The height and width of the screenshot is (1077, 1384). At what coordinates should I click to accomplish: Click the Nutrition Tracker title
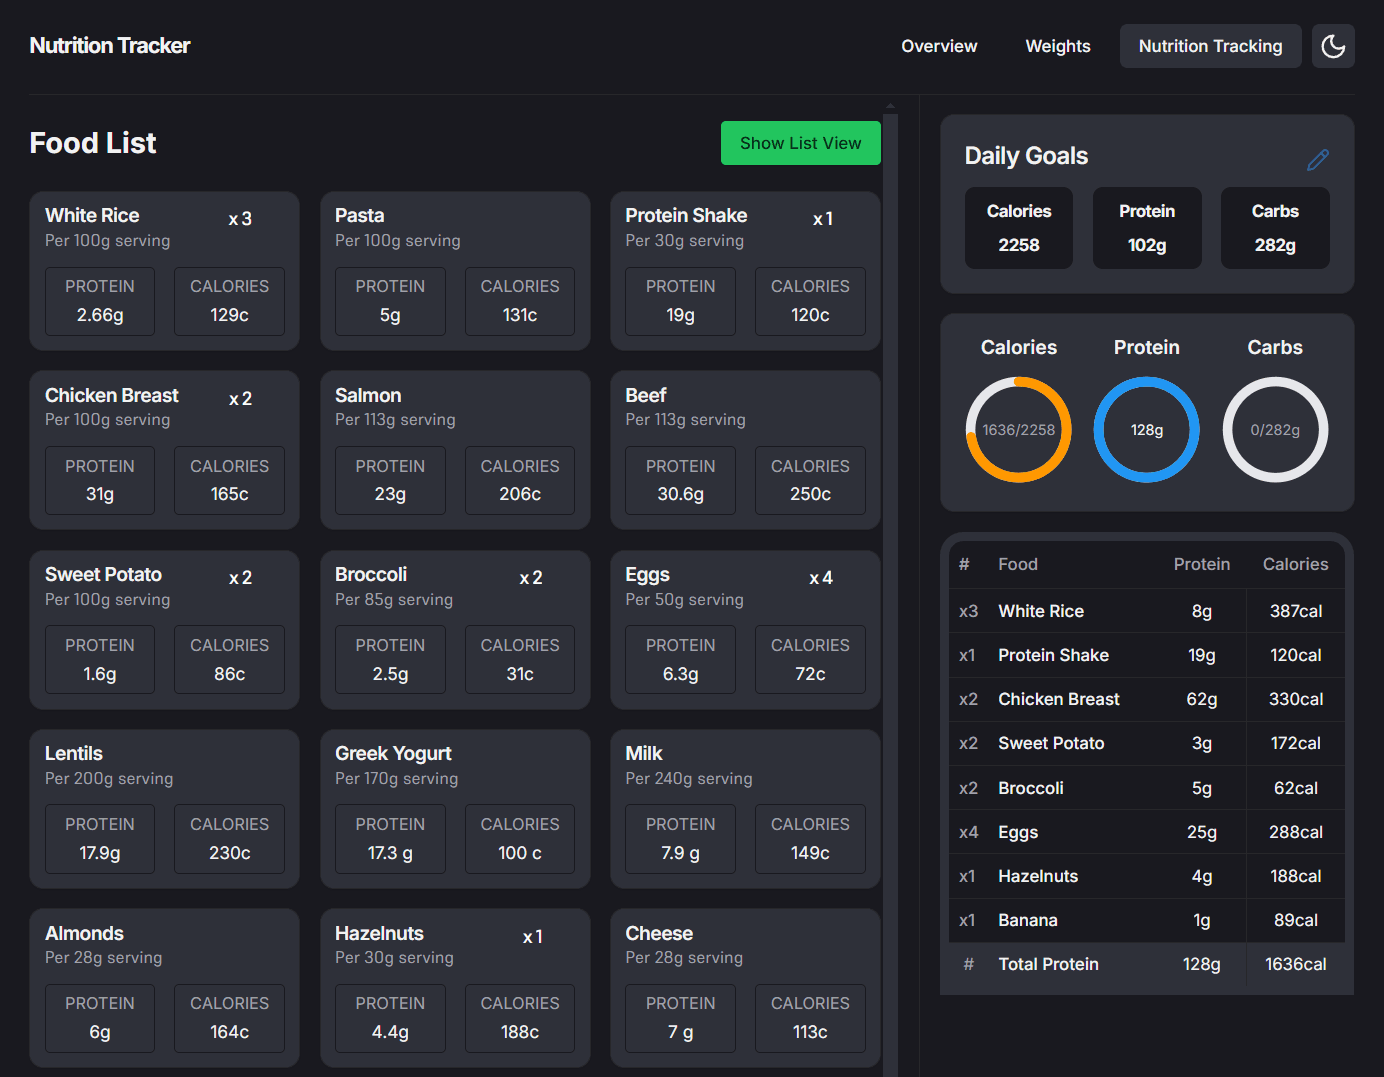coord(110,45)
